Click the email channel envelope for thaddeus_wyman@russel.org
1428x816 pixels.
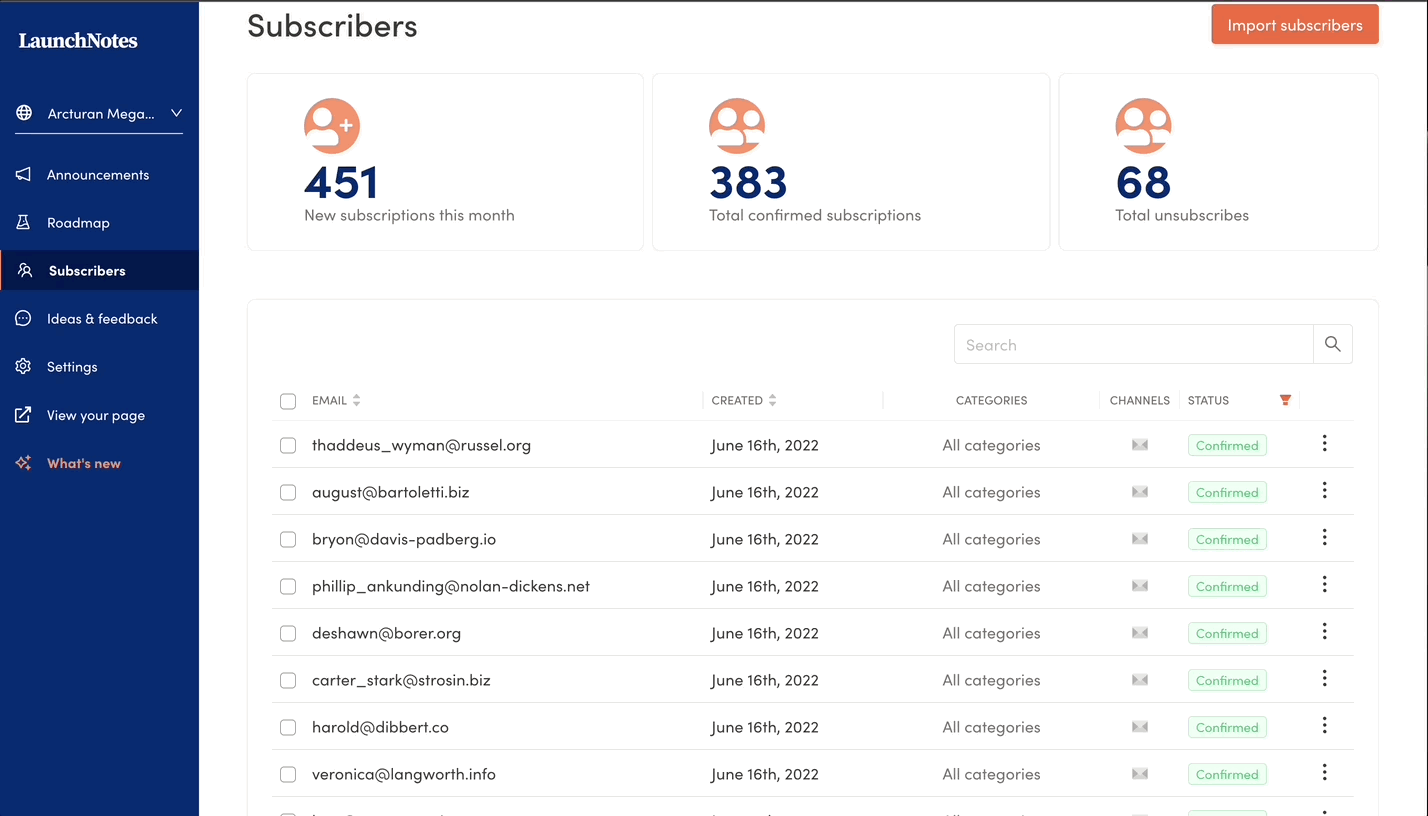click(x=1139, y=445)
